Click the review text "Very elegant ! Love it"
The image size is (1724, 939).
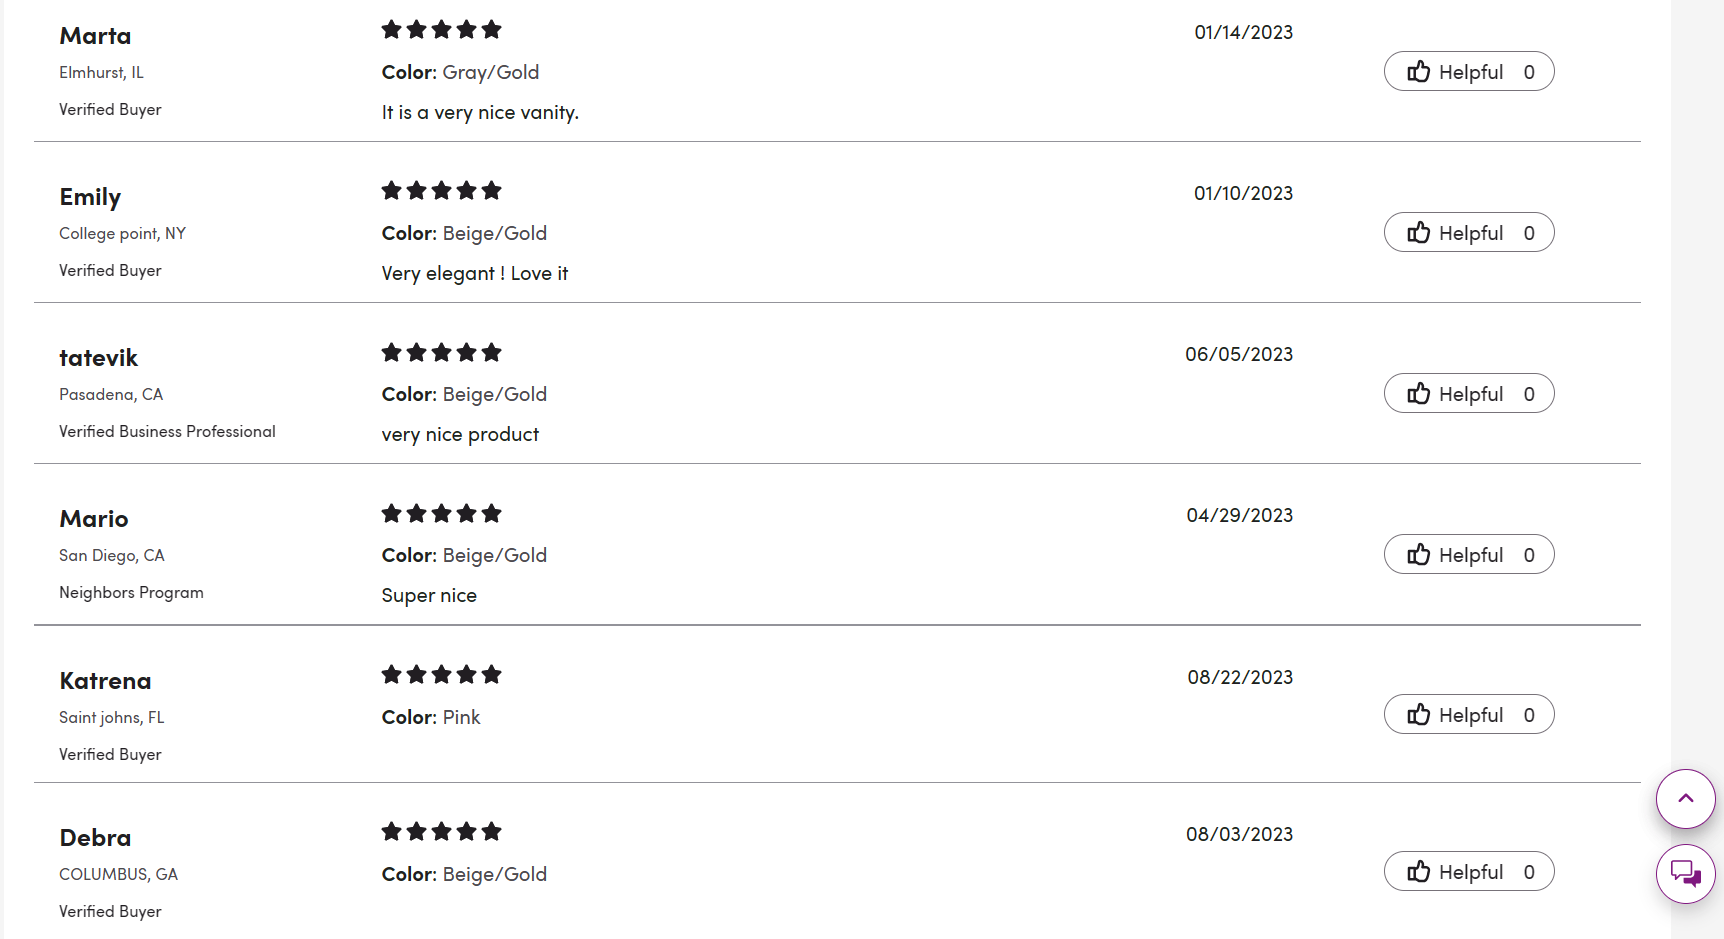click(474, 274)
